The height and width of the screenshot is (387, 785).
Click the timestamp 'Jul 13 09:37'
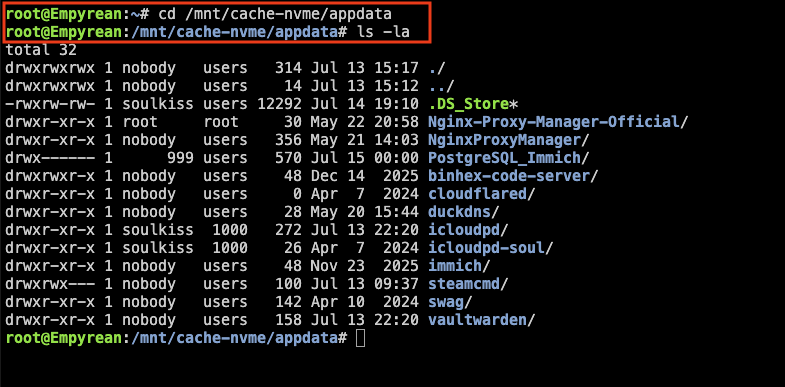point(364,284)
